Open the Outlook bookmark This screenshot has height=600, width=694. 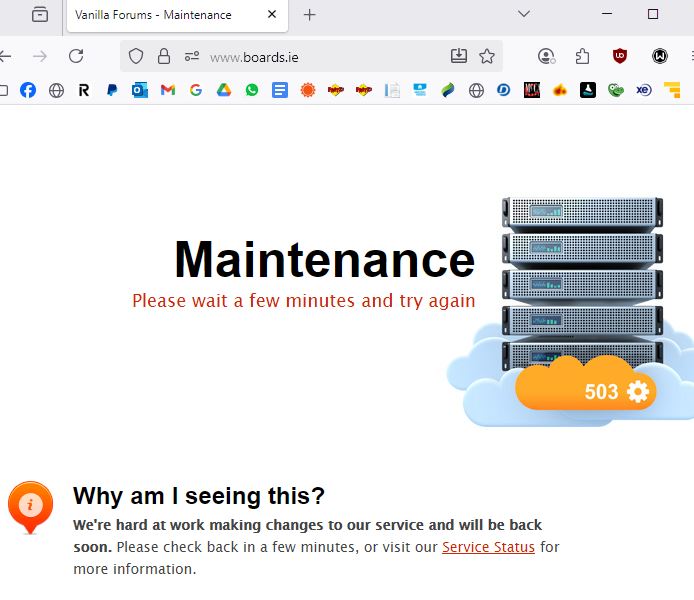(140, 90)
